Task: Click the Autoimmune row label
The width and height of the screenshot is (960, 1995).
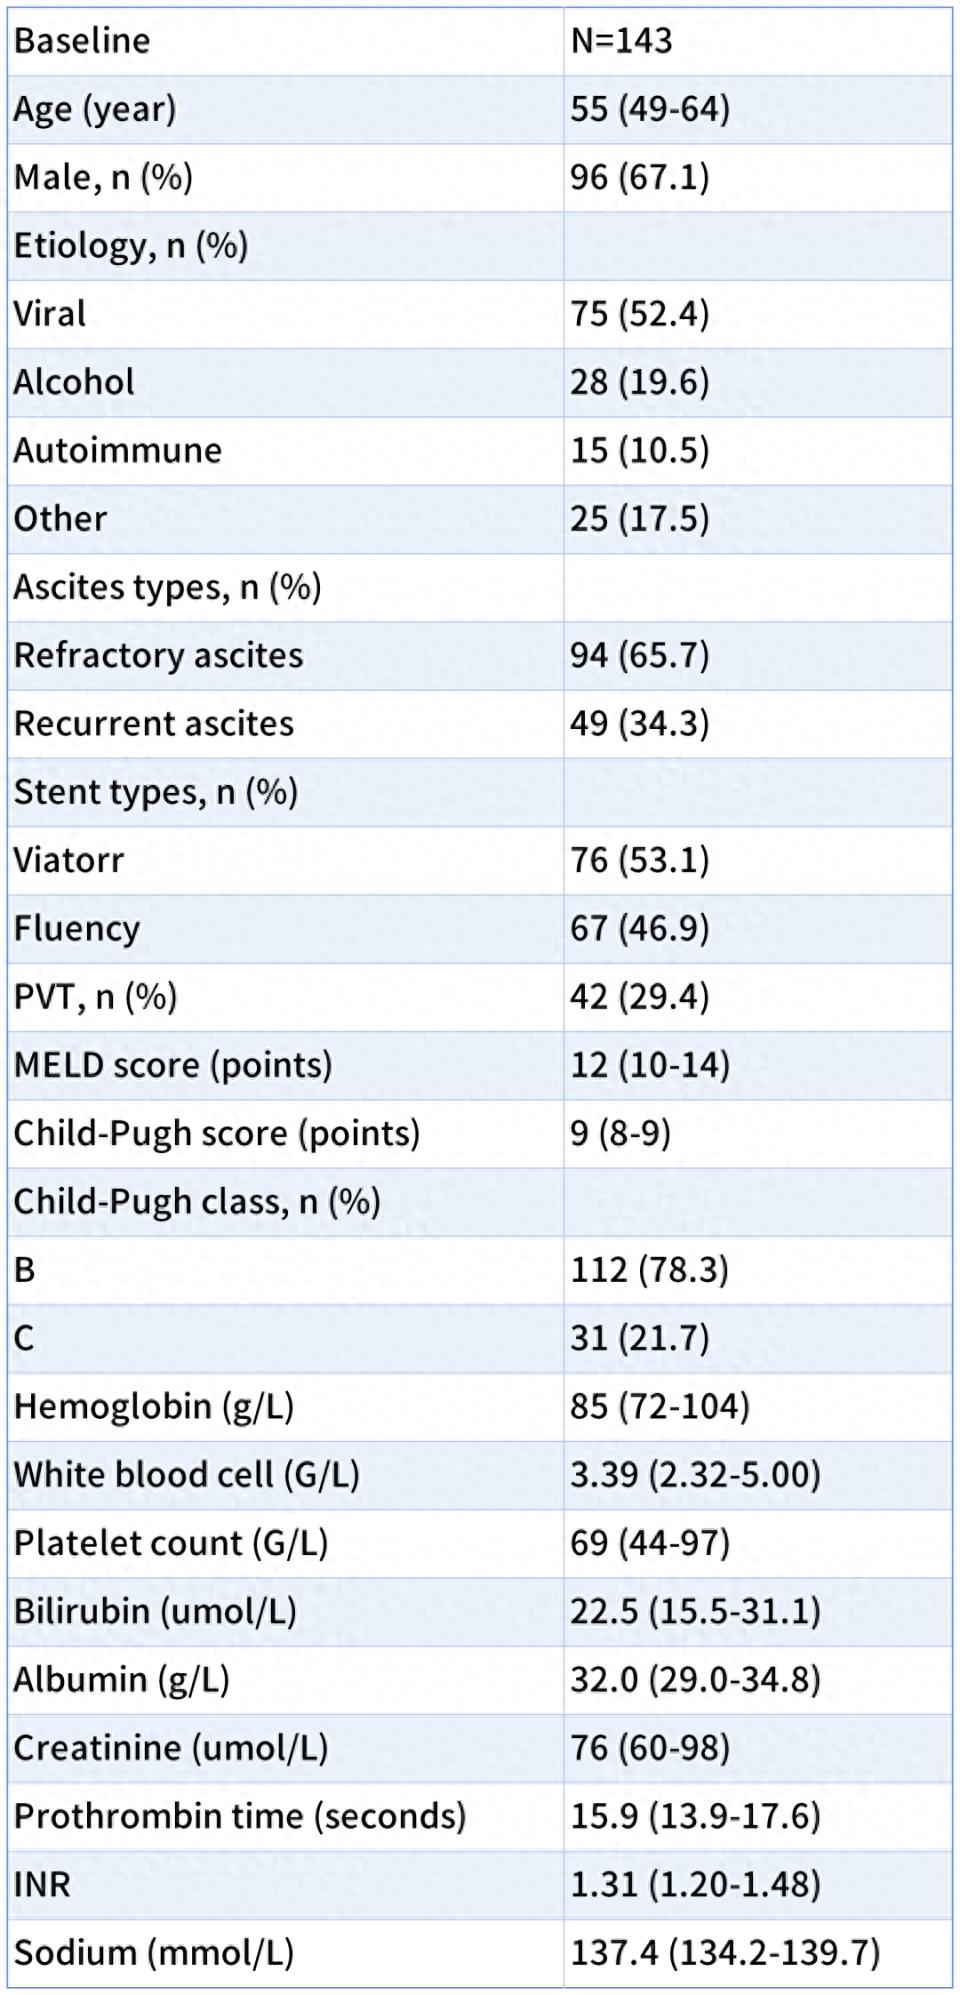Action: pyautogui.click(x=118, y=450)
